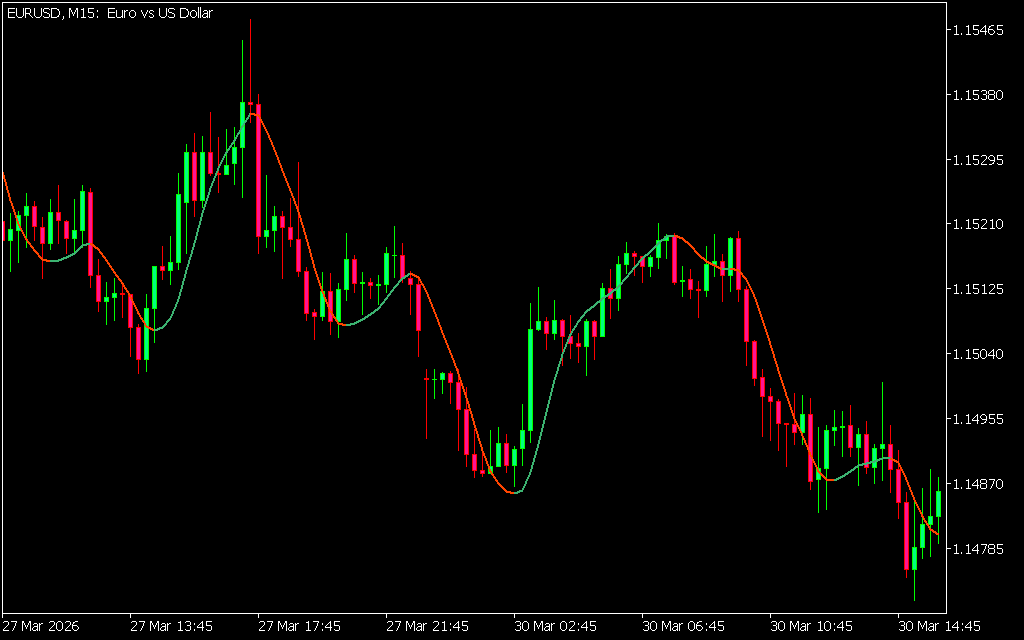Click the 1.14955 price level label
This screenshot has width=1024, height=640.
coord(980,419)
